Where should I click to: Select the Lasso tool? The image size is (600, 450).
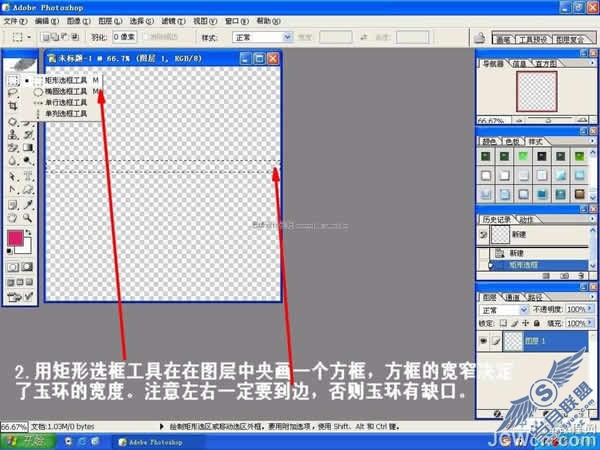pyautogui.click(x=13, y=93)
